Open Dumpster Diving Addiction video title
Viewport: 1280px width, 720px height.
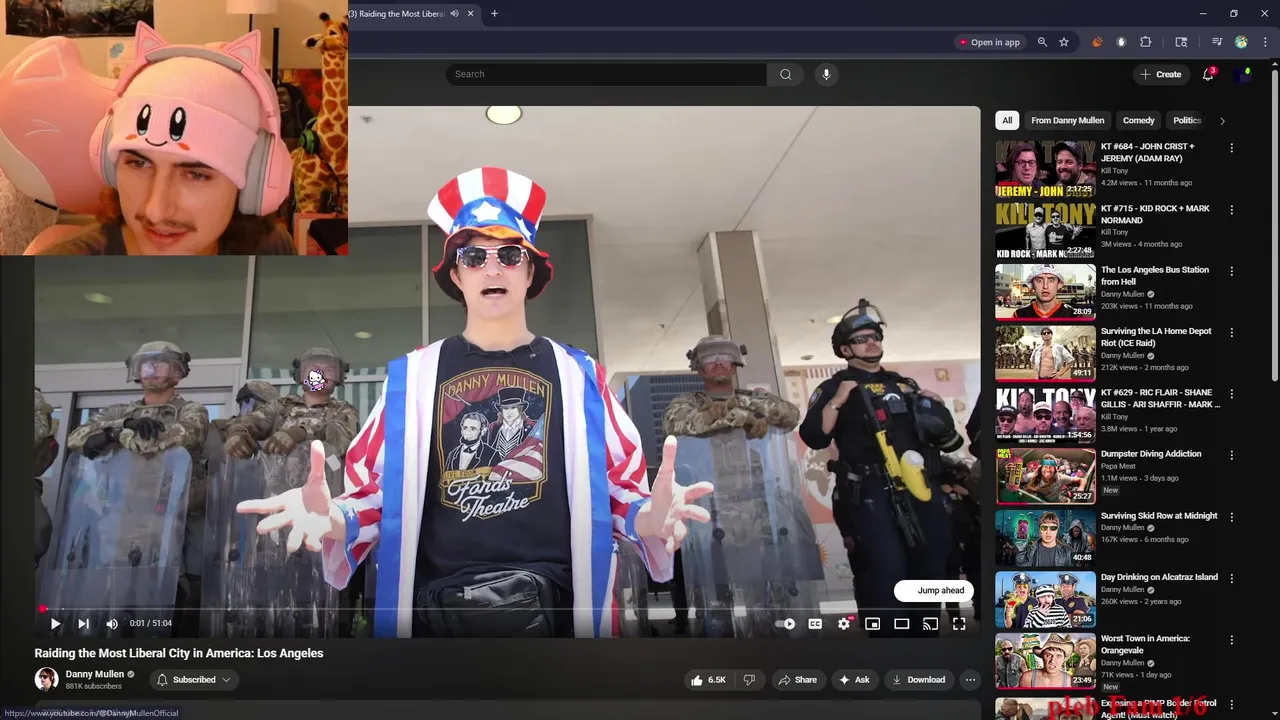(x=1151, y=454)
